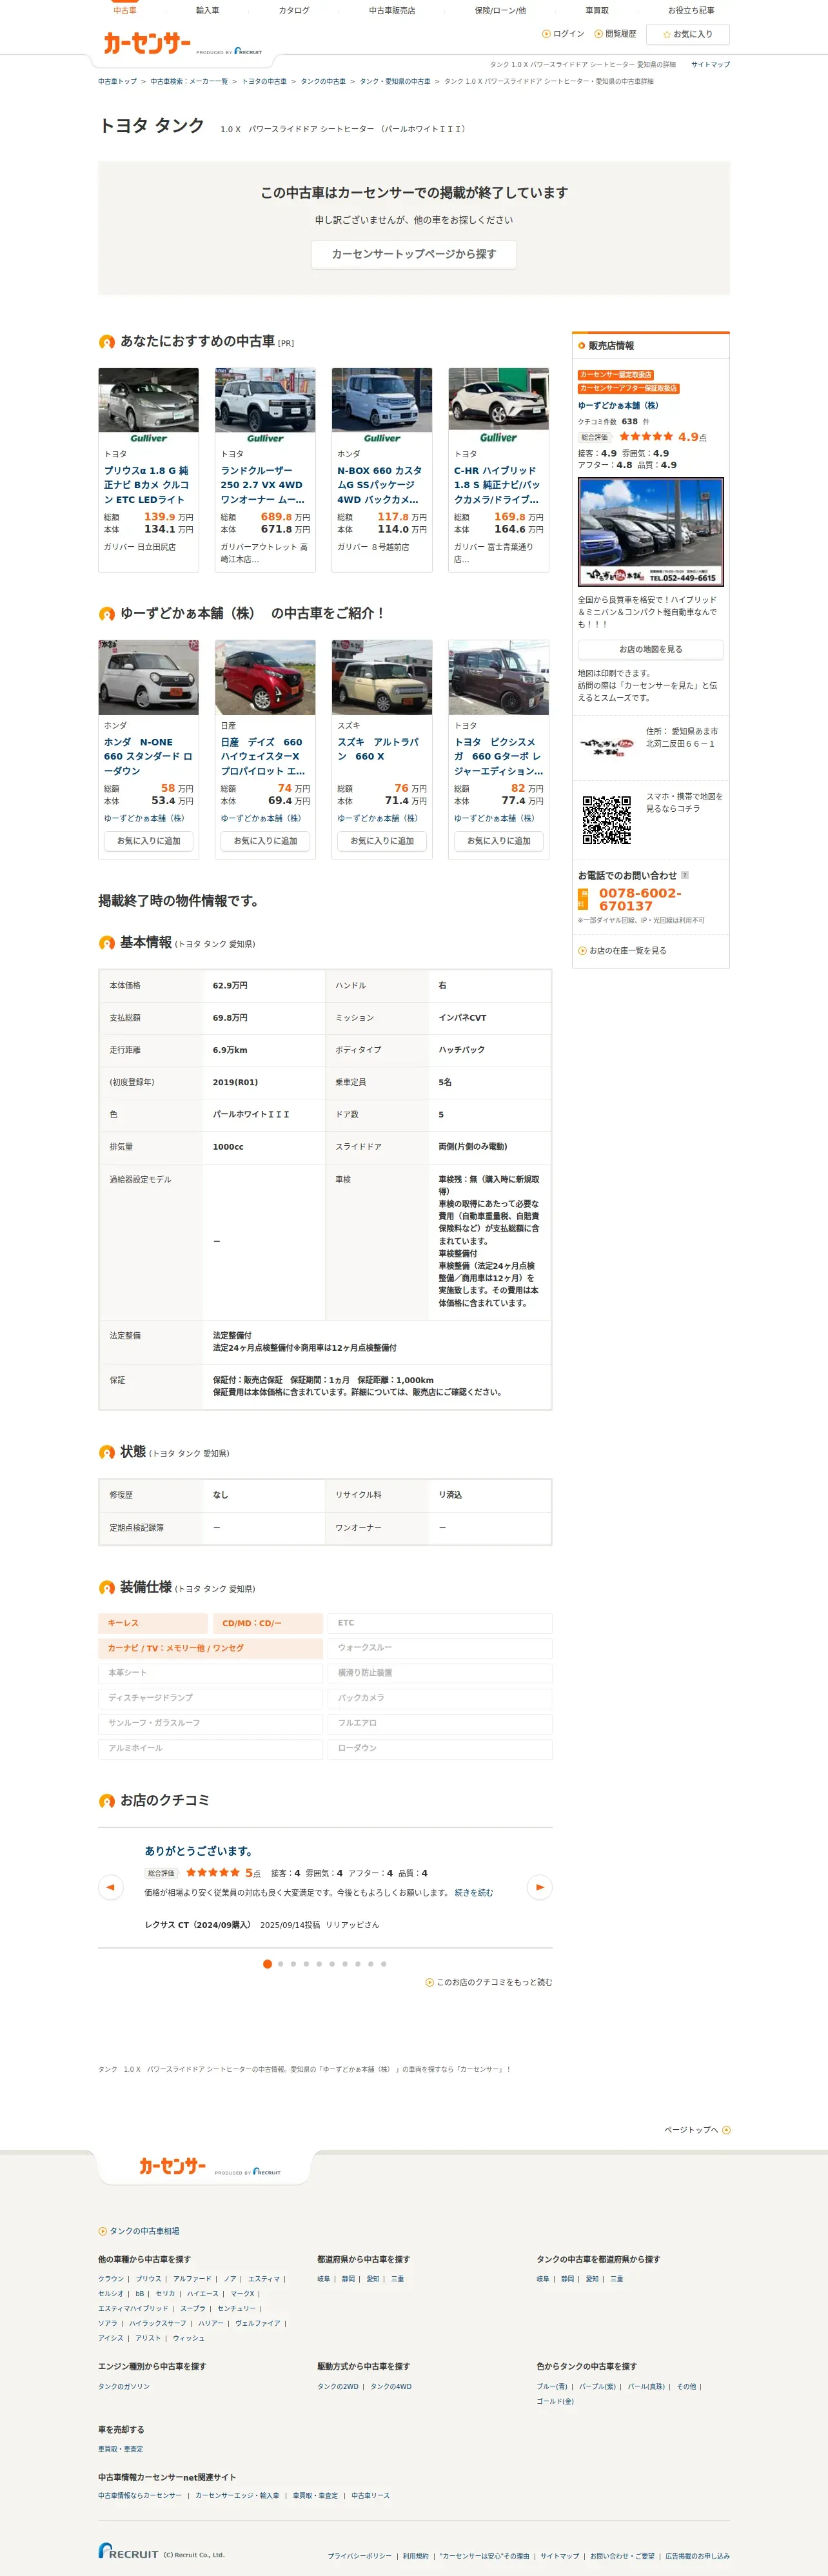
Task: Click footer link プリウス
Action: (148, 2279)
